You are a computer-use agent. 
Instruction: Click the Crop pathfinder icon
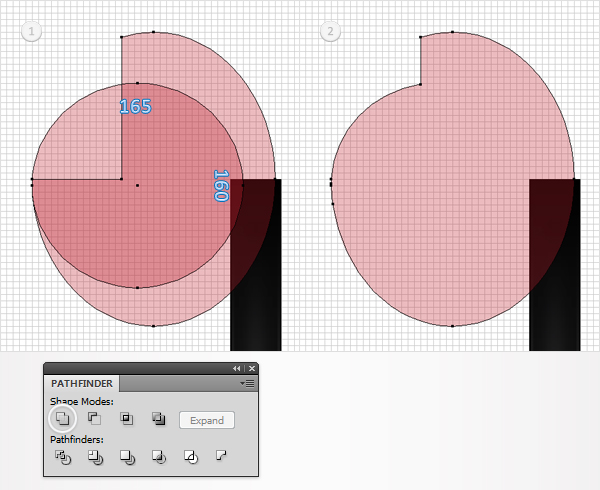point(159,457)
